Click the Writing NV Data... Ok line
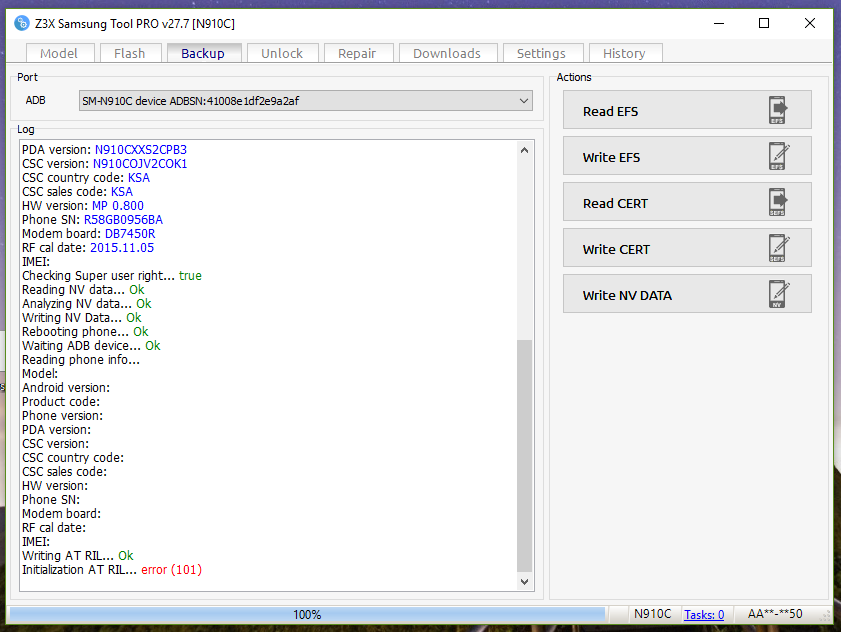This screenshot has height=632, width=841. (82, 318)
